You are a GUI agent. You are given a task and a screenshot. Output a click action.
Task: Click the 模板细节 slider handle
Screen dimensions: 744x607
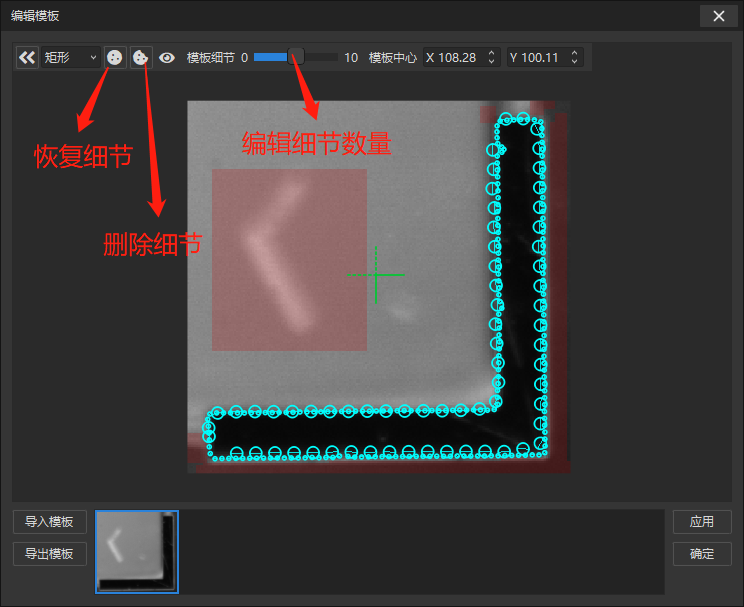pos(296,57)
